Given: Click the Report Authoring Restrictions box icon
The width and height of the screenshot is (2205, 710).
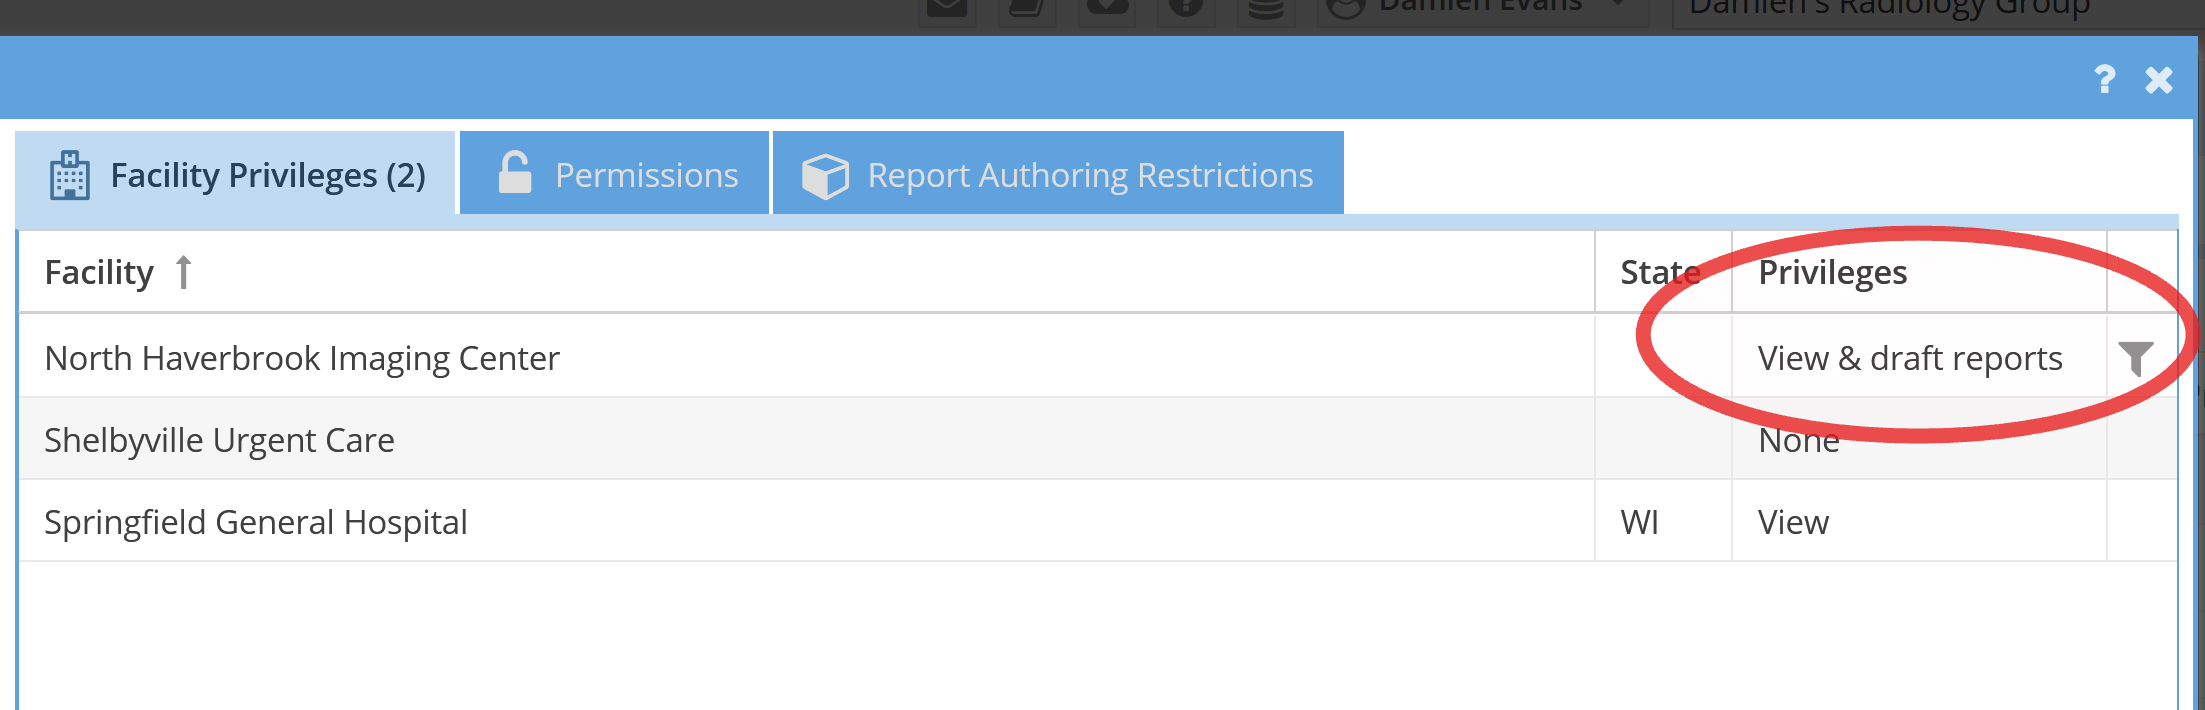Looking at the screenshot, I should [x=825, y=176].
